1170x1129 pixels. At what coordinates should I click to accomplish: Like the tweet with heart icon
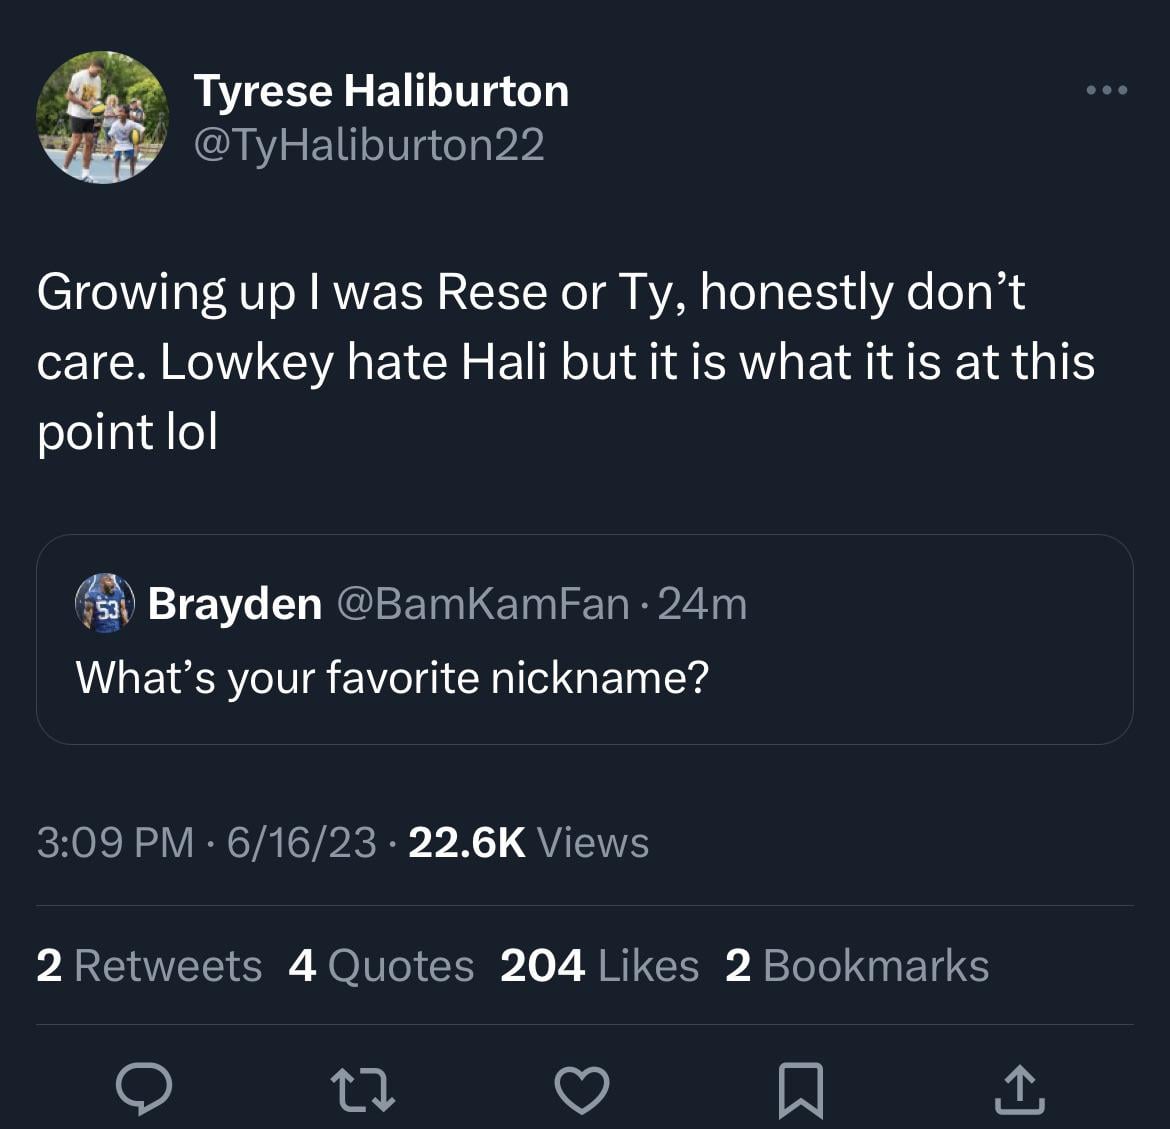click(x=582, y=1088)
